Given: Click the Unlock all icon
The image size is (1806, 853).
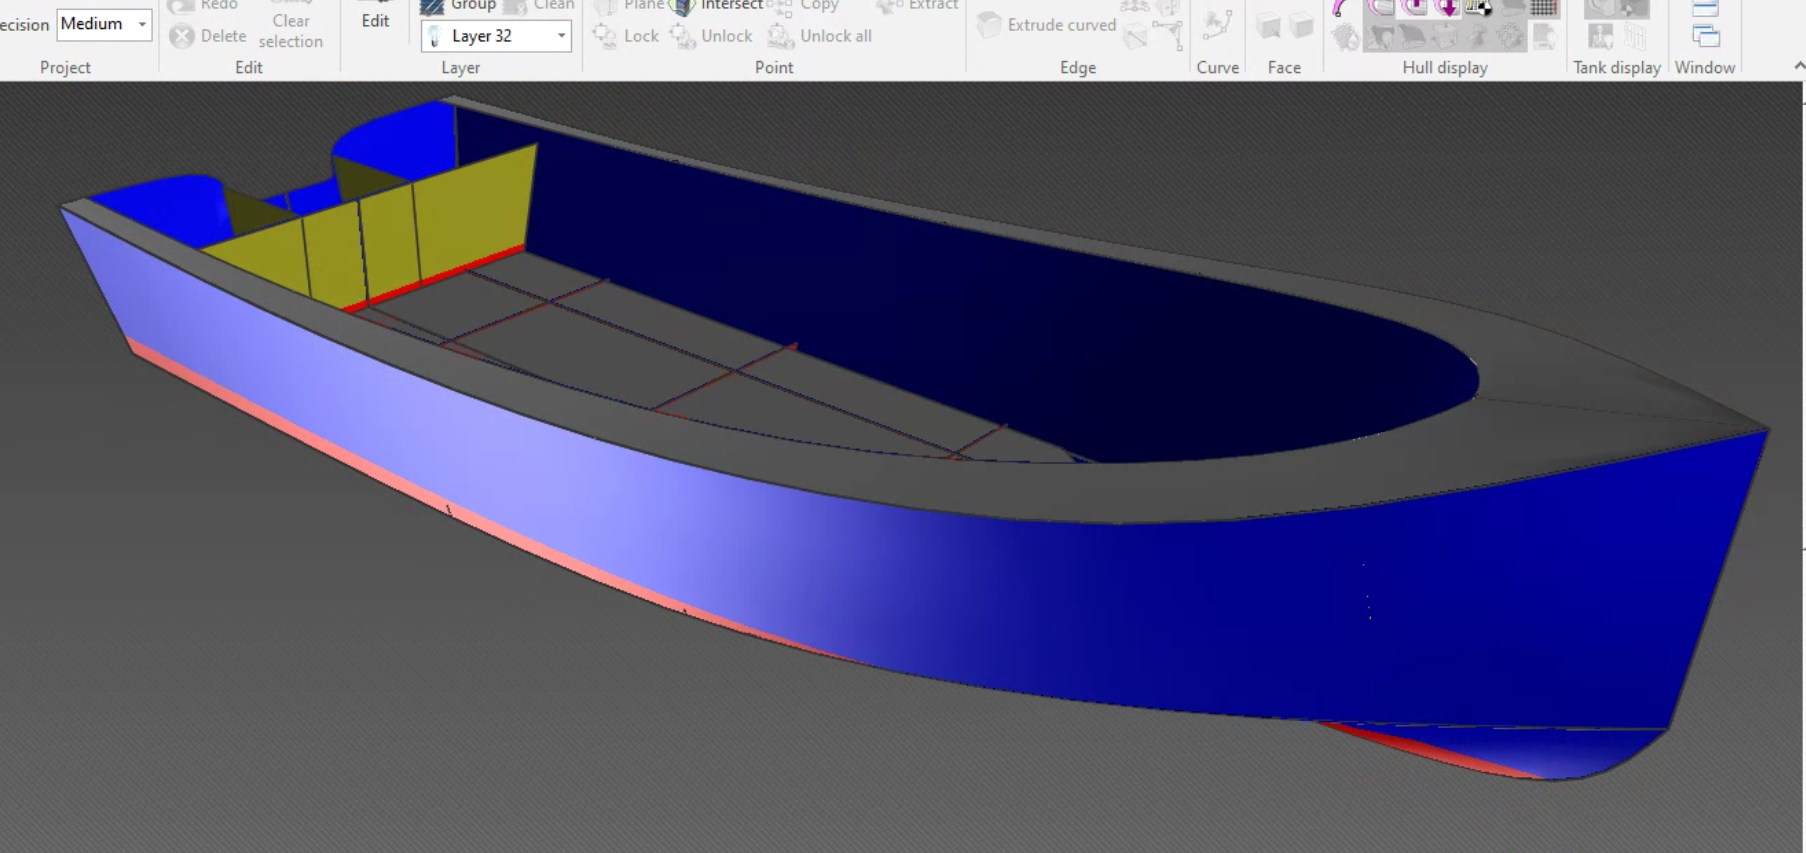Looking at the screenshot, I should [x=780, y=37].
